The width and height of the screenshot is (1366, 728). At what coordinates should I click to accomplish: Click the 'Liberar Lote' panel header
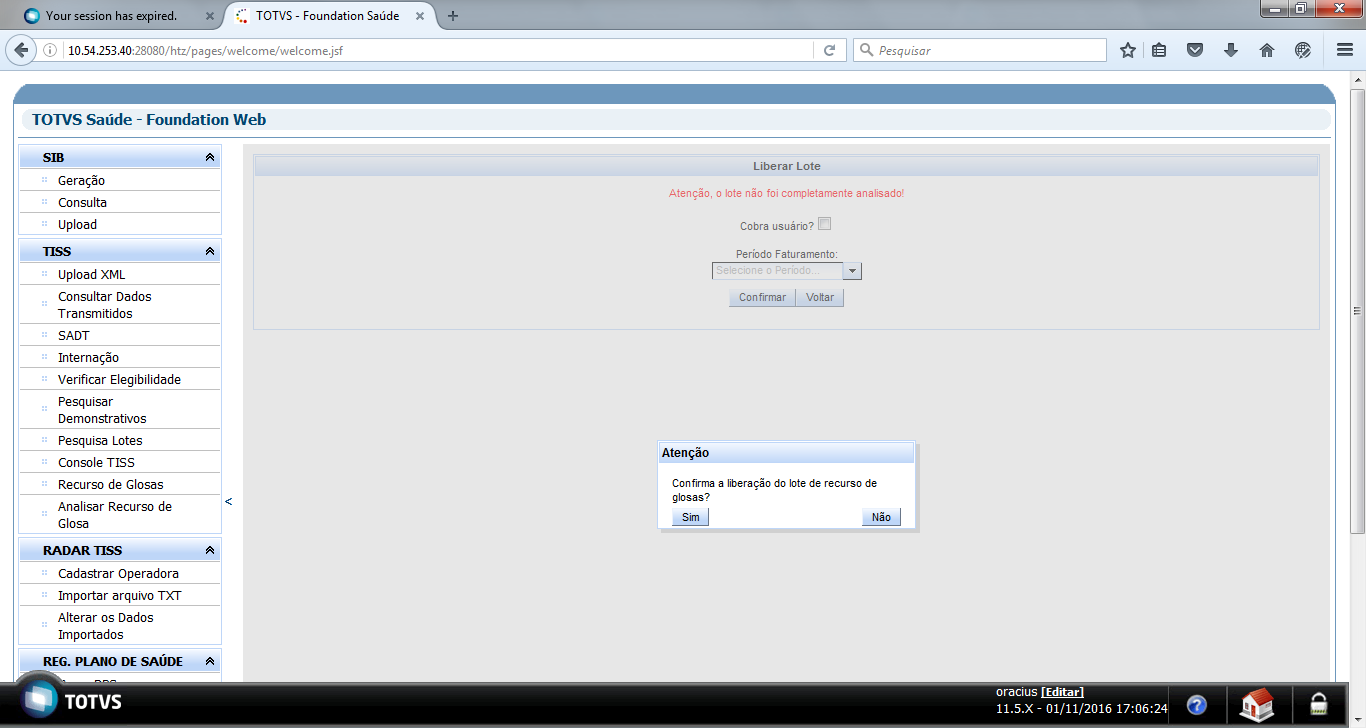pyautogui.click(x=787, y=166)
